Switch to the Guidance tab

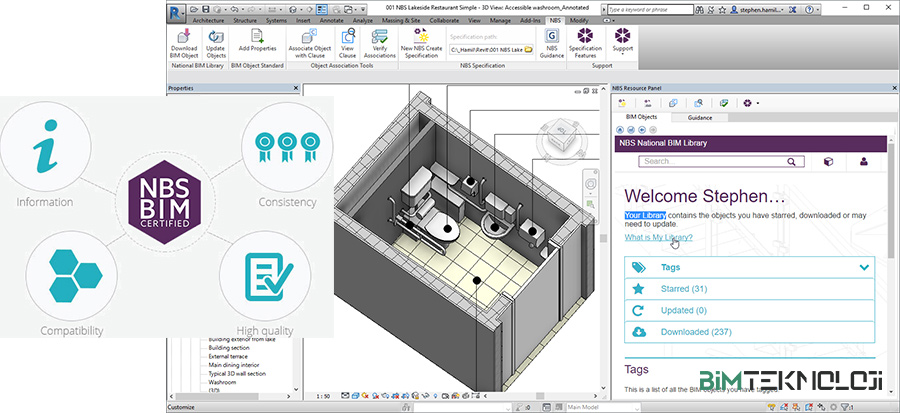700,117
